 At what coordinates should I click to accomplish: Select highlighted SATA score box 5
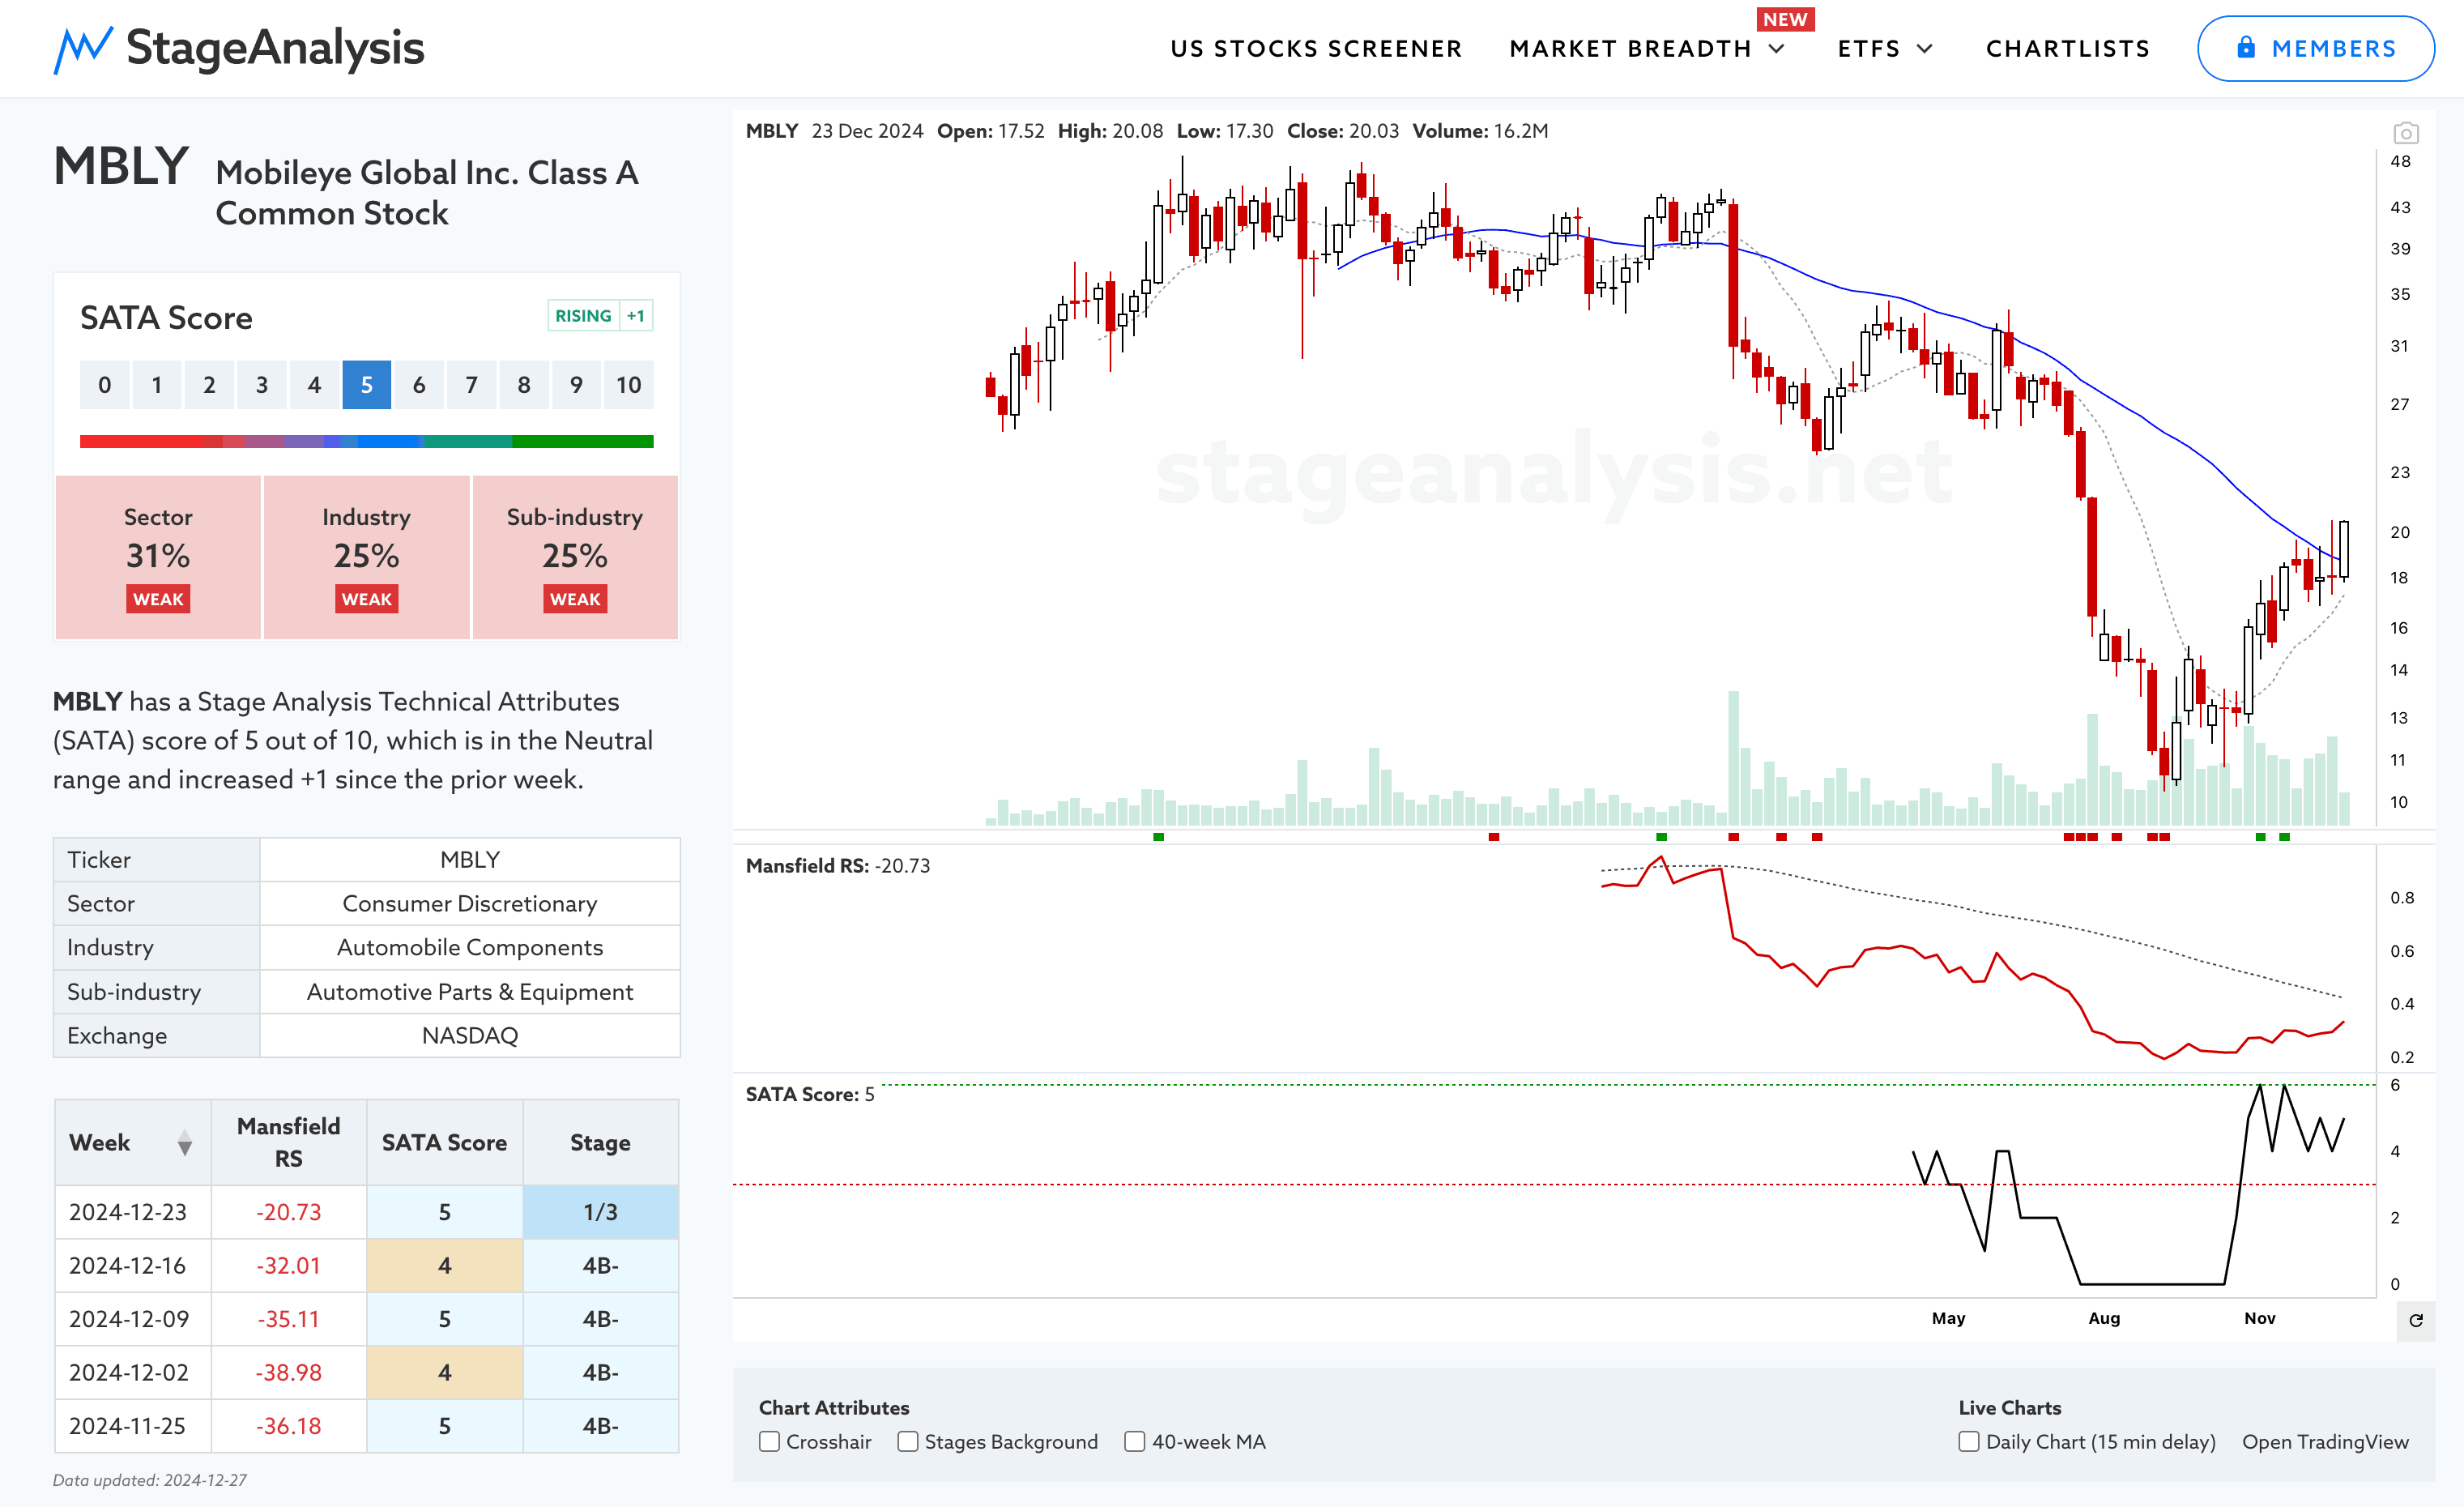[366, 385]
